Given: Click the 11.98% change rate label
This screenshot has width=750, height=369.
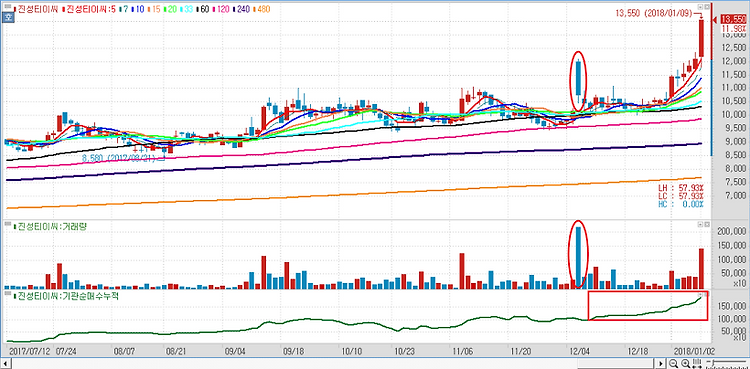Looking at the screenshot, I should (734, 28).
